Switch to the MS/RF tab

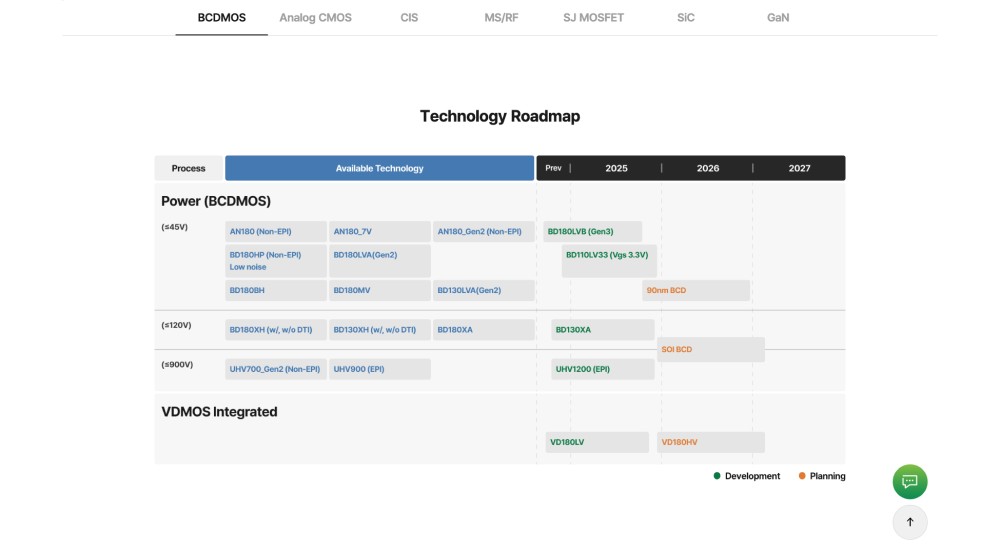pyautogui.click(x=501, y=18)
